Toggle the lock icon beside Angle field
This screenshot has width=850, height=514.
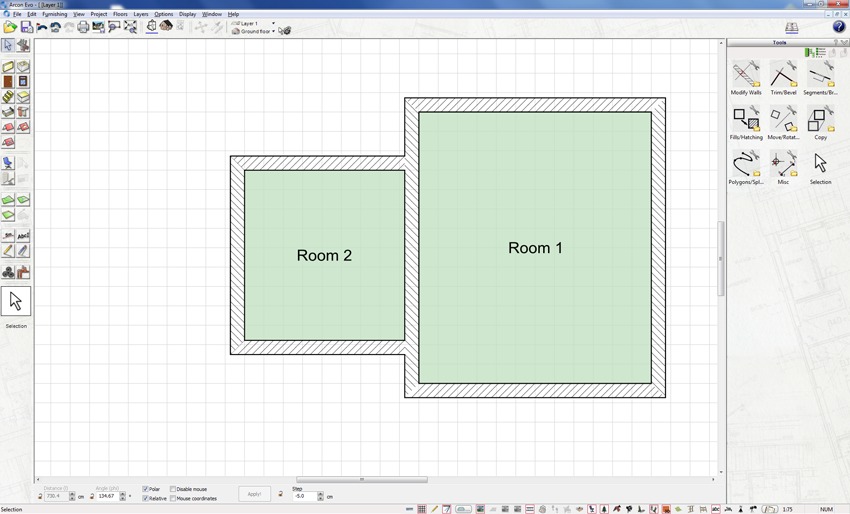coord(92,496)
